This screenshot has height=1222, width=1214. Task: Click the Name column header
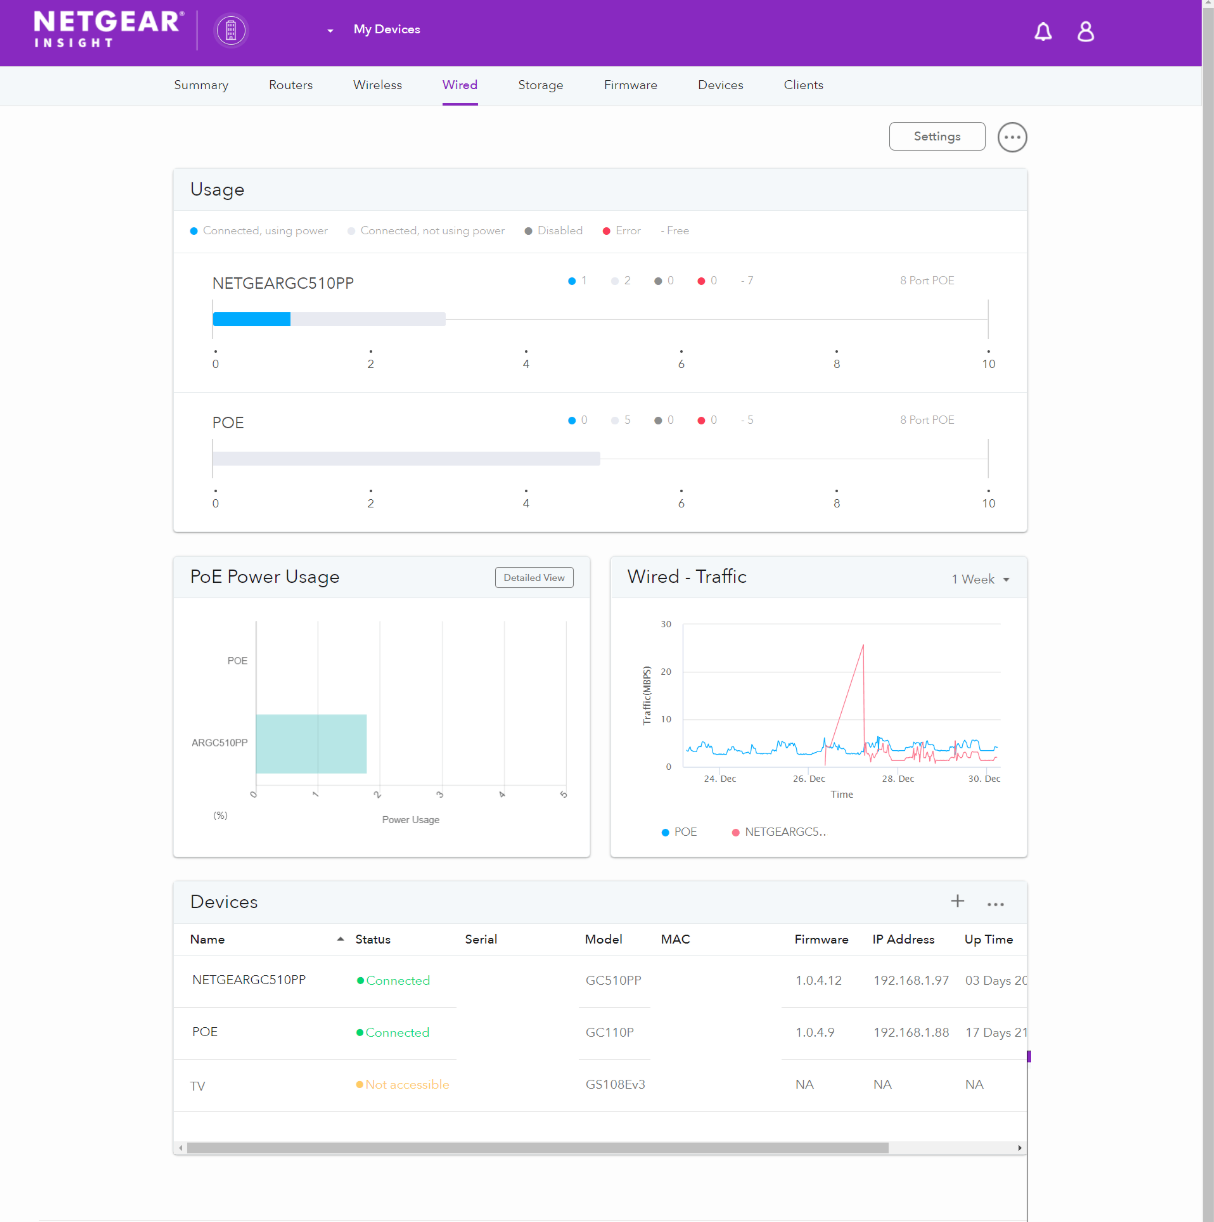[208, 940]
